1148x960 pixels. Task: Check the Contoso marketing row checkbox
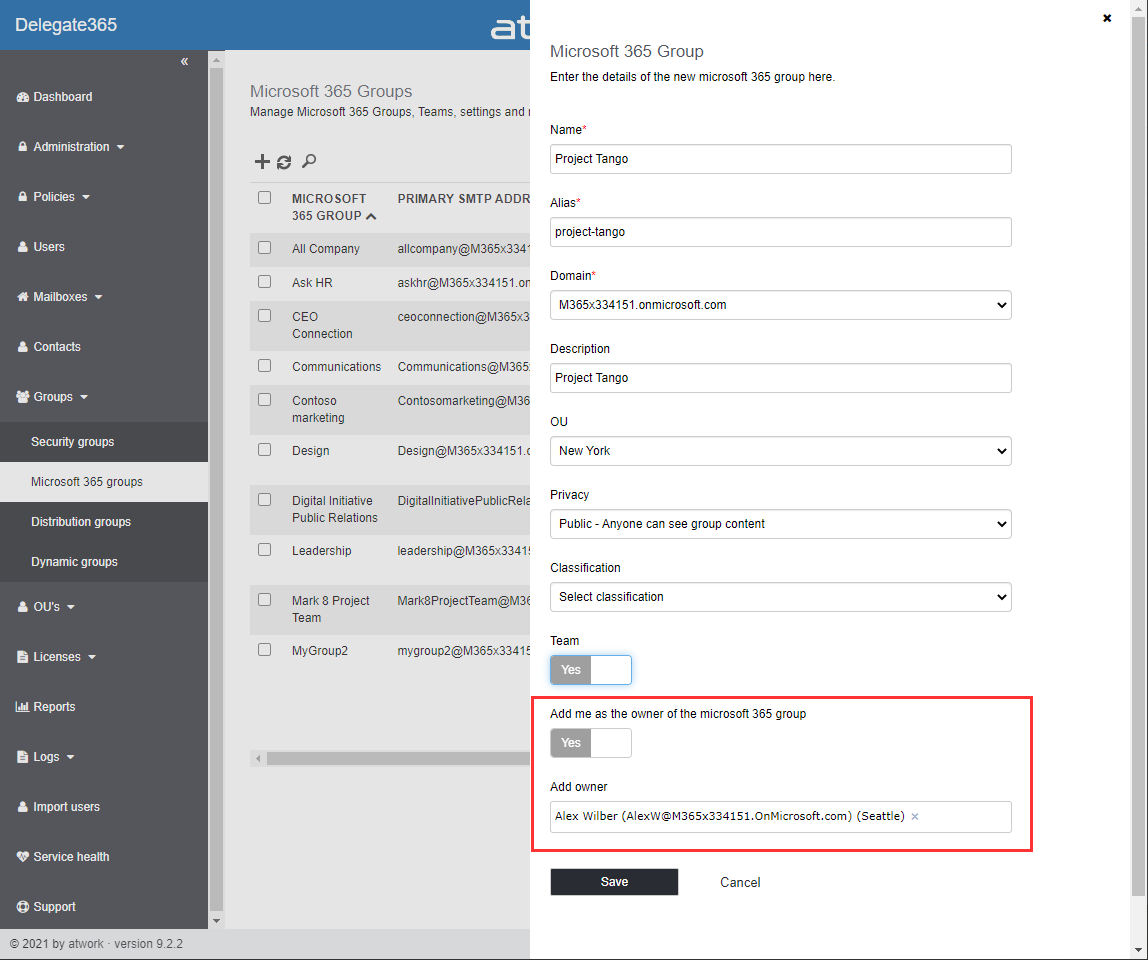click(x=264, y=400)
